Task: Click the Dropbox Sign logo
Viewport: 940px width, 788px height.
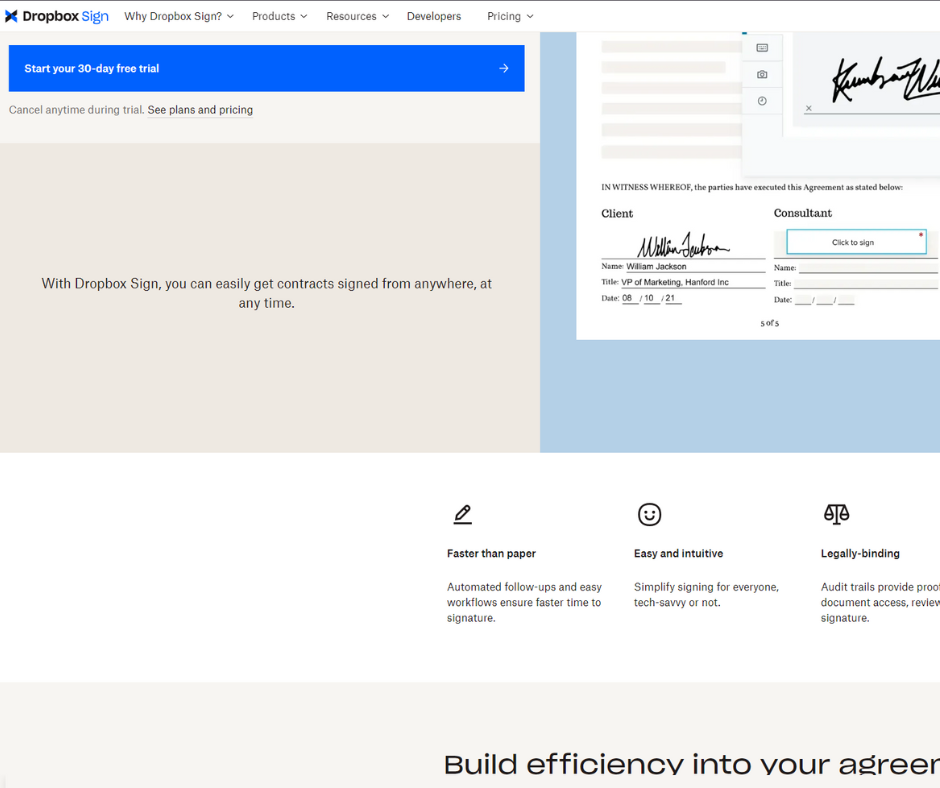Action: 57,16
